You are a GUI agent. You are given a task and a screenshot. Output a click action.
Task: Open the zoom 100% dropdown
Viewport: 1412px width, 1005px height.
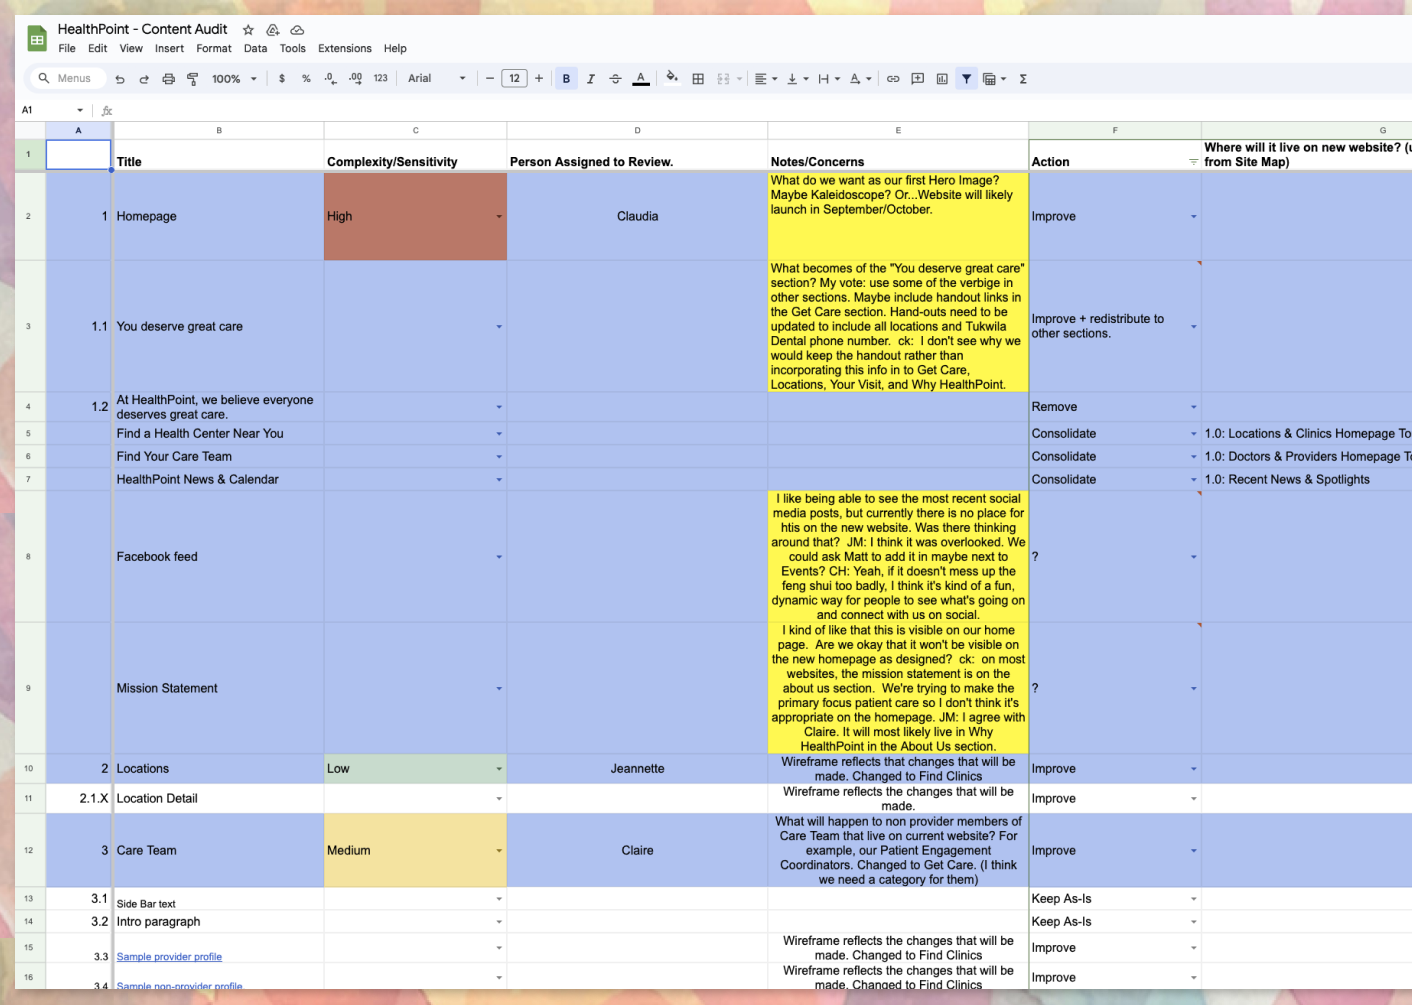[x=234, y=79]
